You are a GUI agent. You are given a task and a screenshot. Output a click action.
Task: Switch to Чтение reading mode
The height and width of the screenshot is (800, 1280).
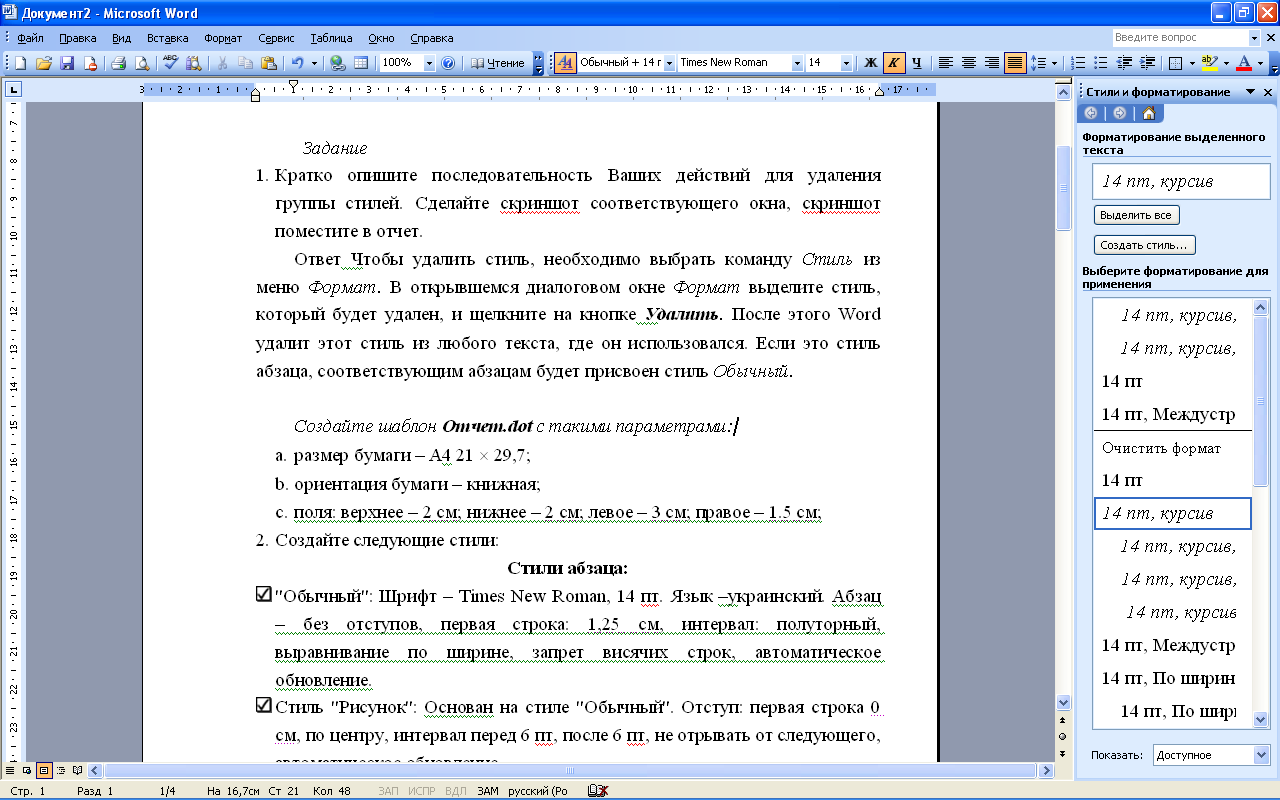tap(498, 63)
